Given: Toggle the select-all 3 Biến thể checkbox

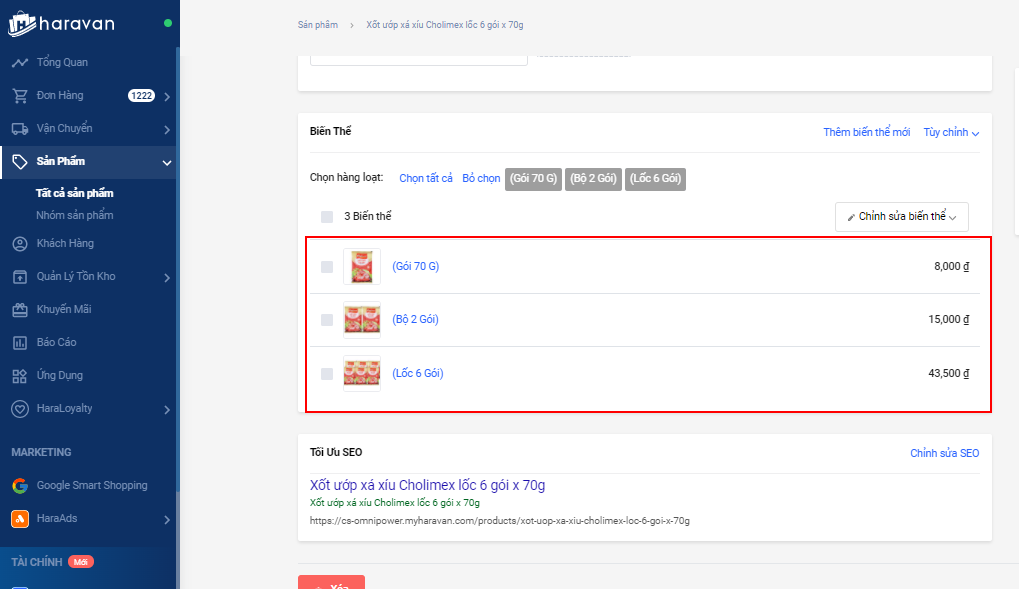Looking at the screenshot, I should tap(327, 217).
